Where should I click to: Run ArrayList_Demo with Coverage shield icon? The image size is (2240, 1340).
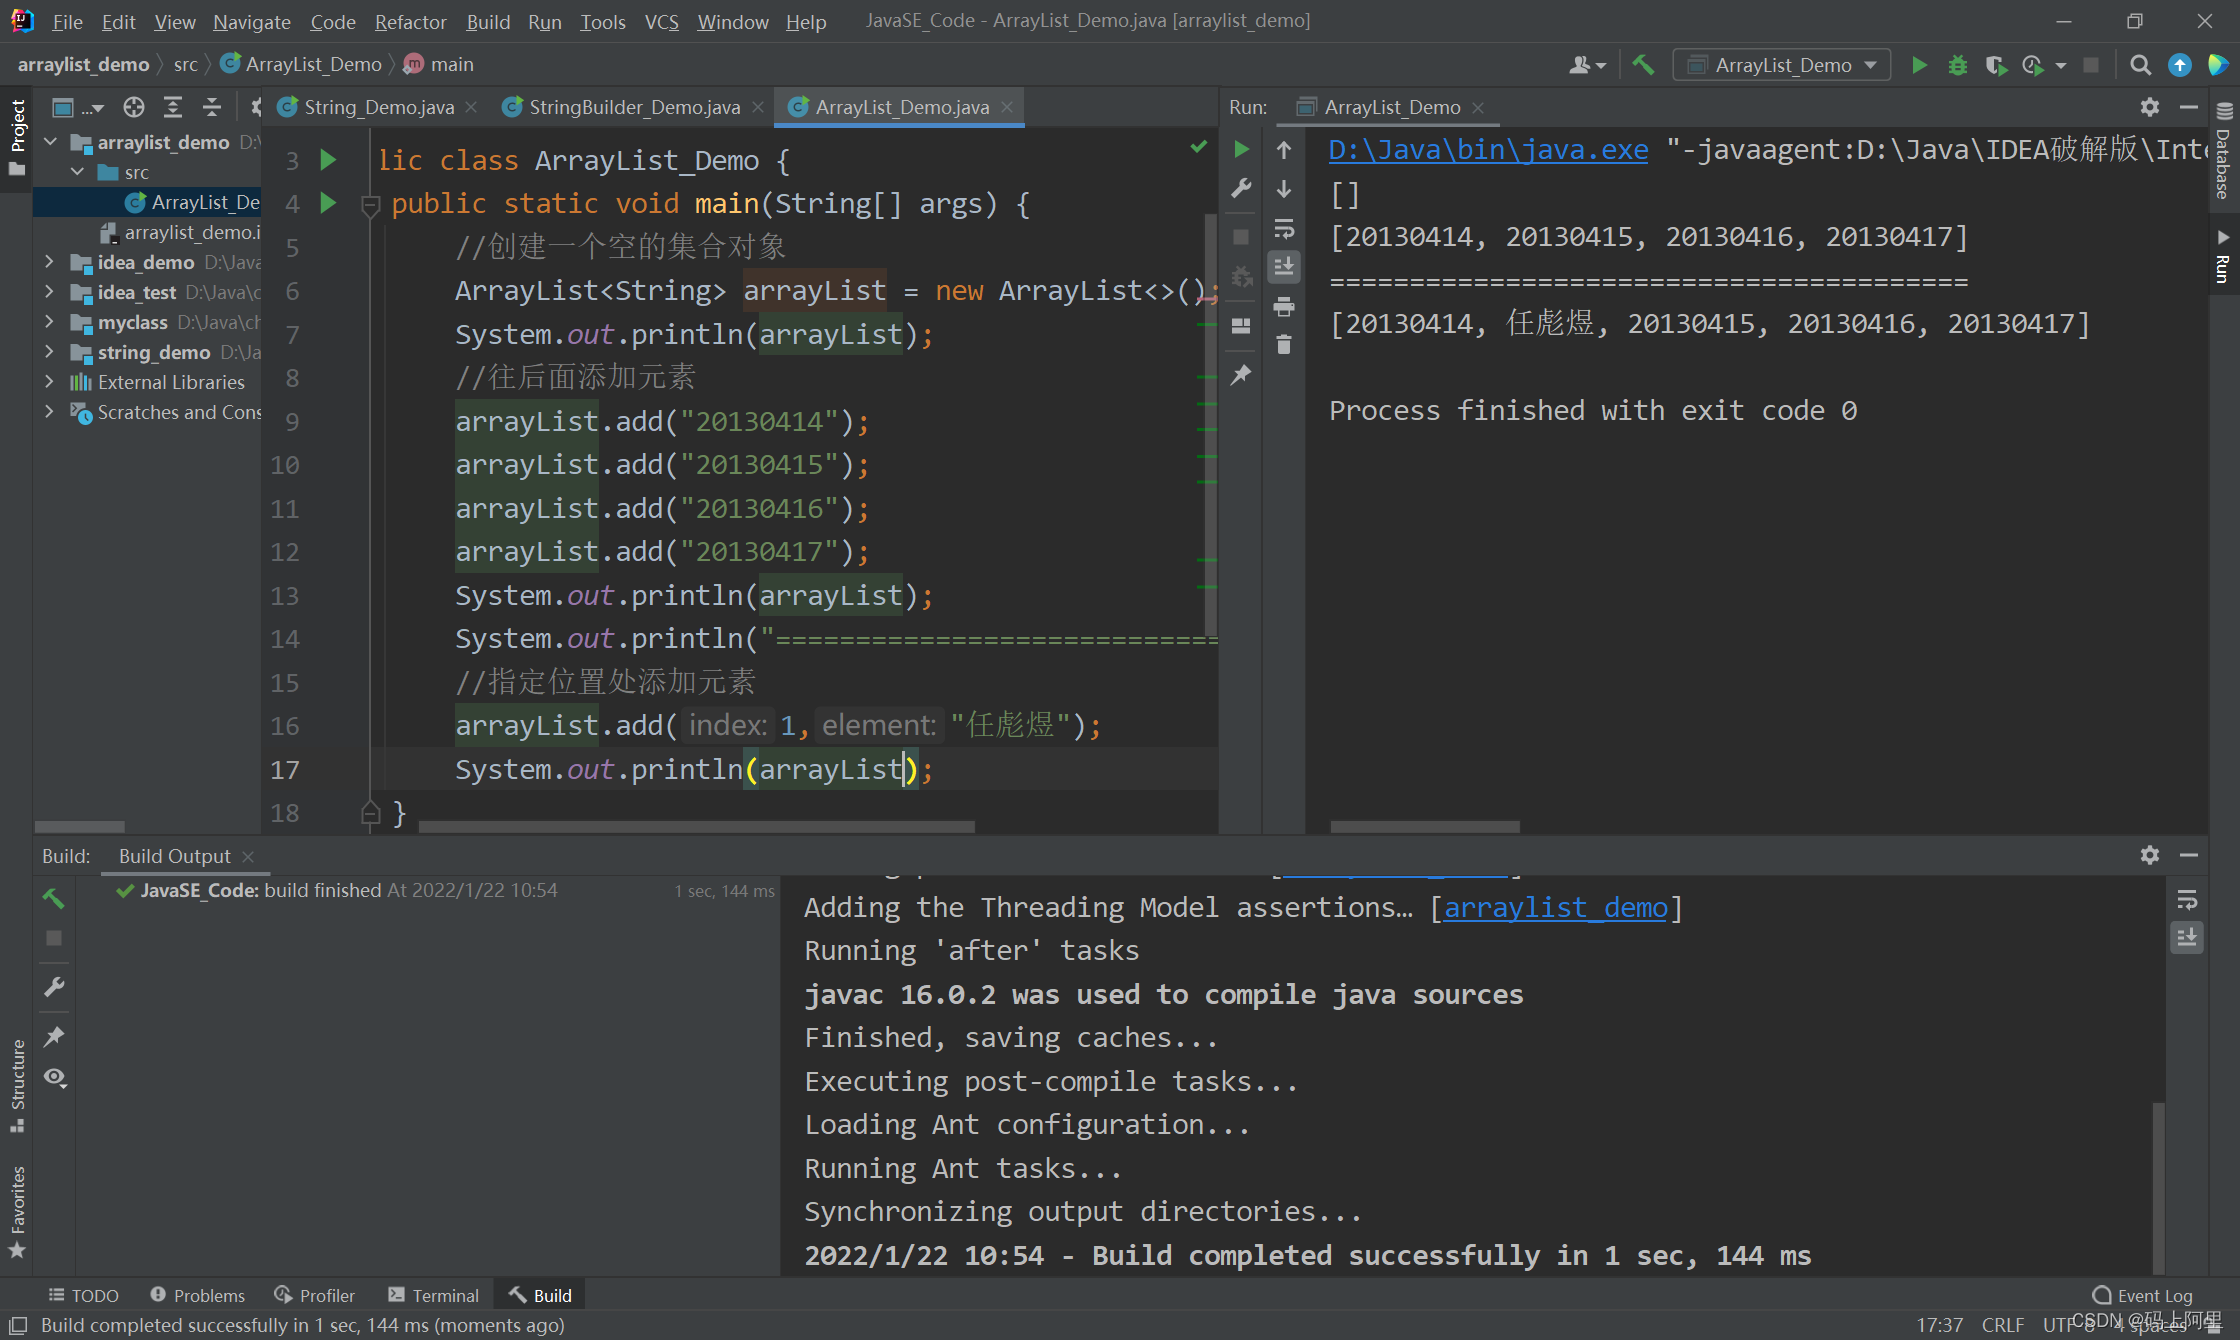tap(1996, 64)
